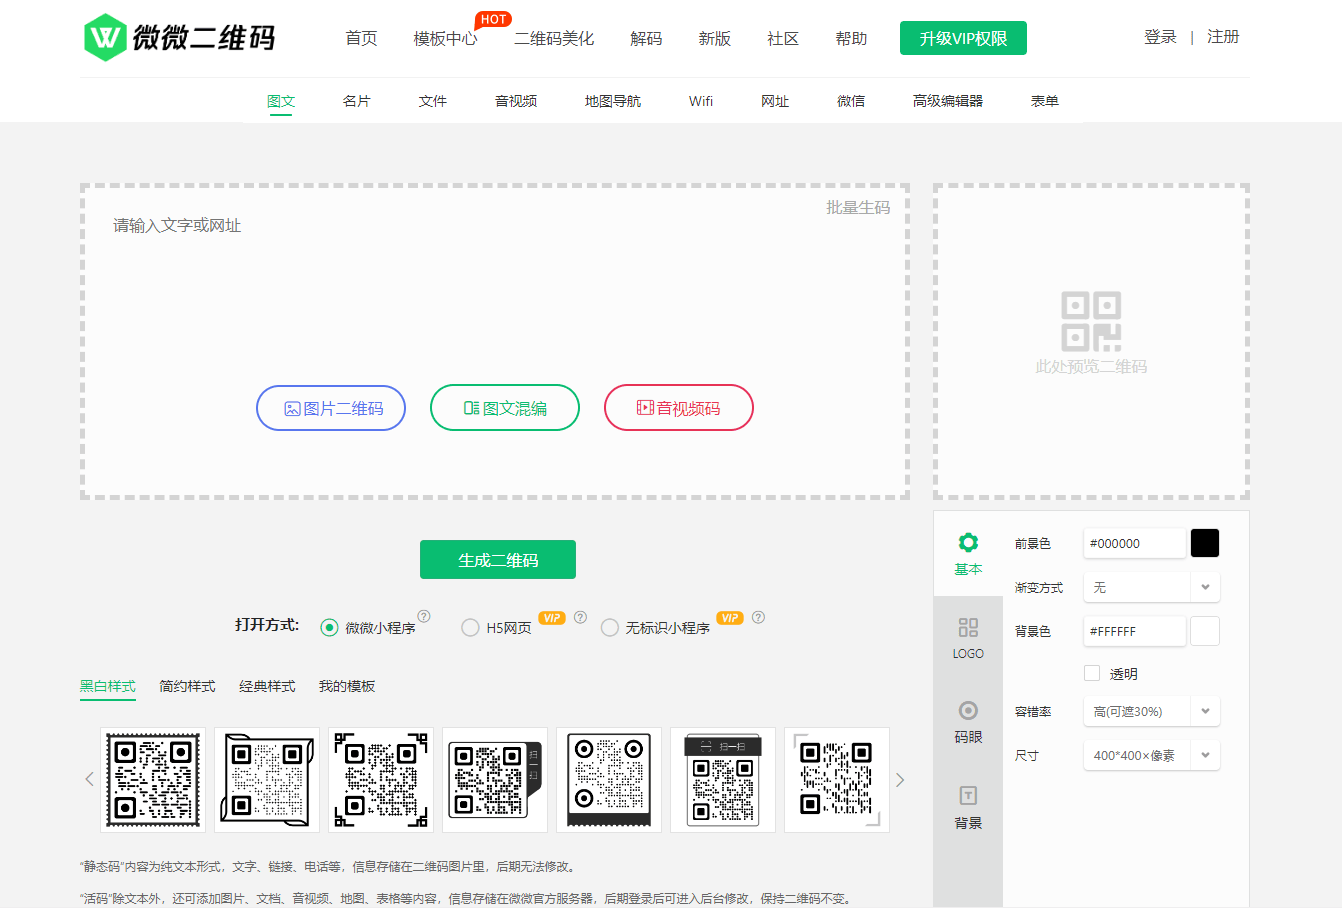Open the 注册 registration link

tap(1223, 36)
